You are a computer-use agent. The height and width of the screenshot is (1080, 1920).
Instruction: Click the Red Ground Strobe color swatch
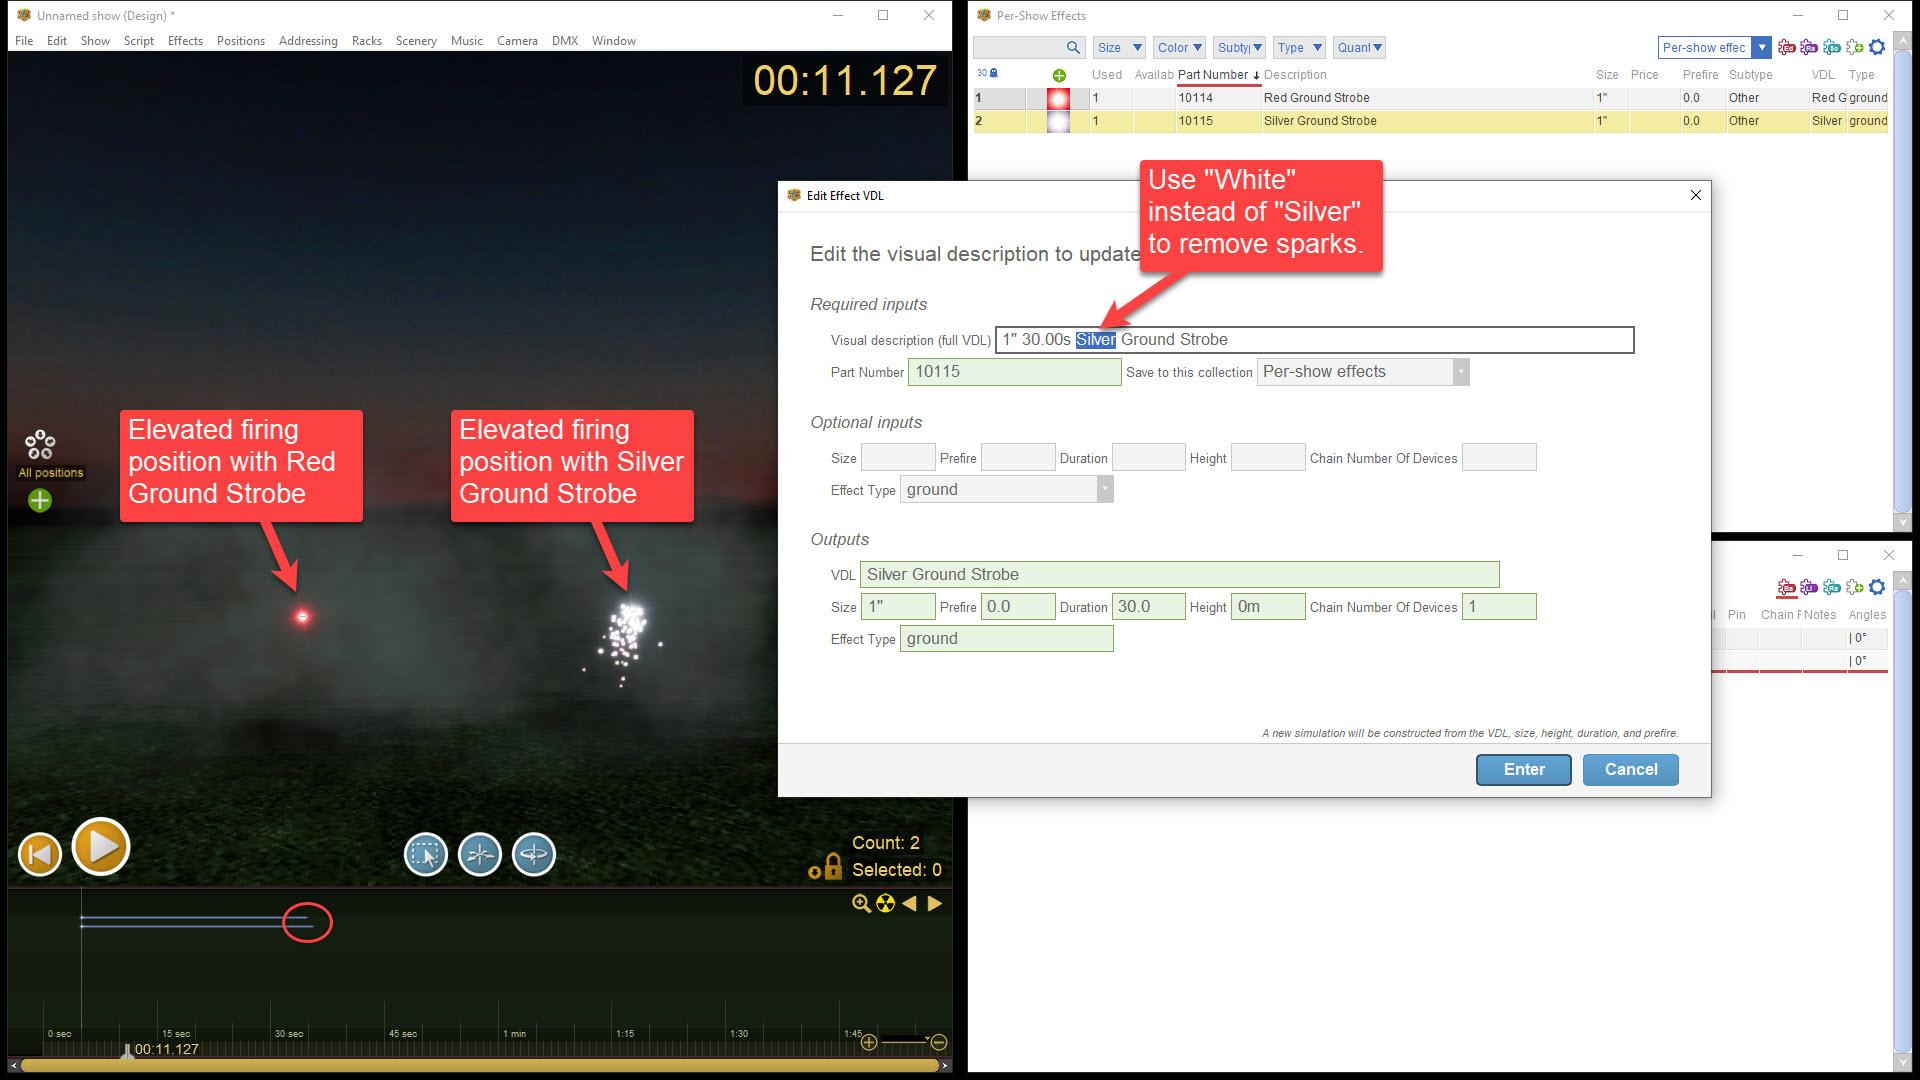(x=1058, y=98)
